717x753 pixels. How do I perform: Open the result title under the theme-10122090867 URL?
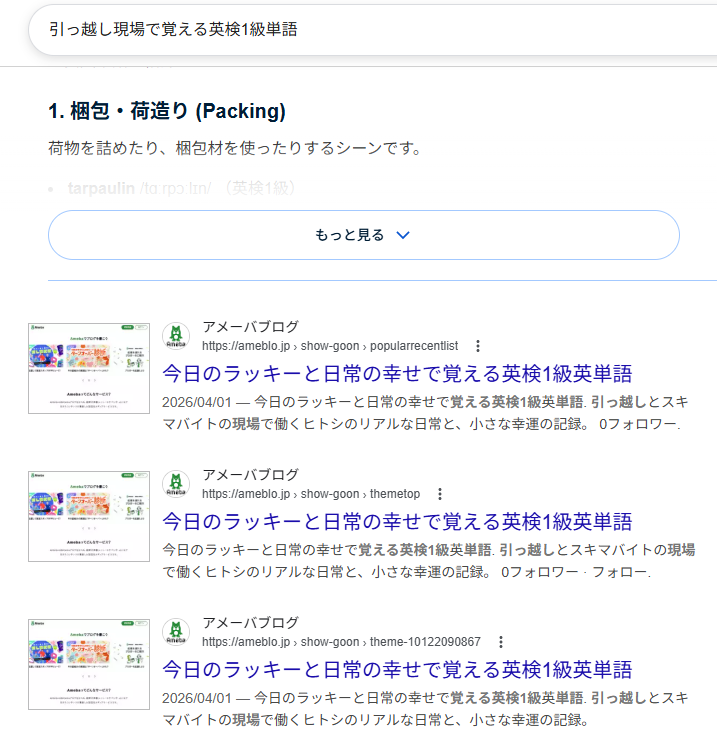[397, 670]
